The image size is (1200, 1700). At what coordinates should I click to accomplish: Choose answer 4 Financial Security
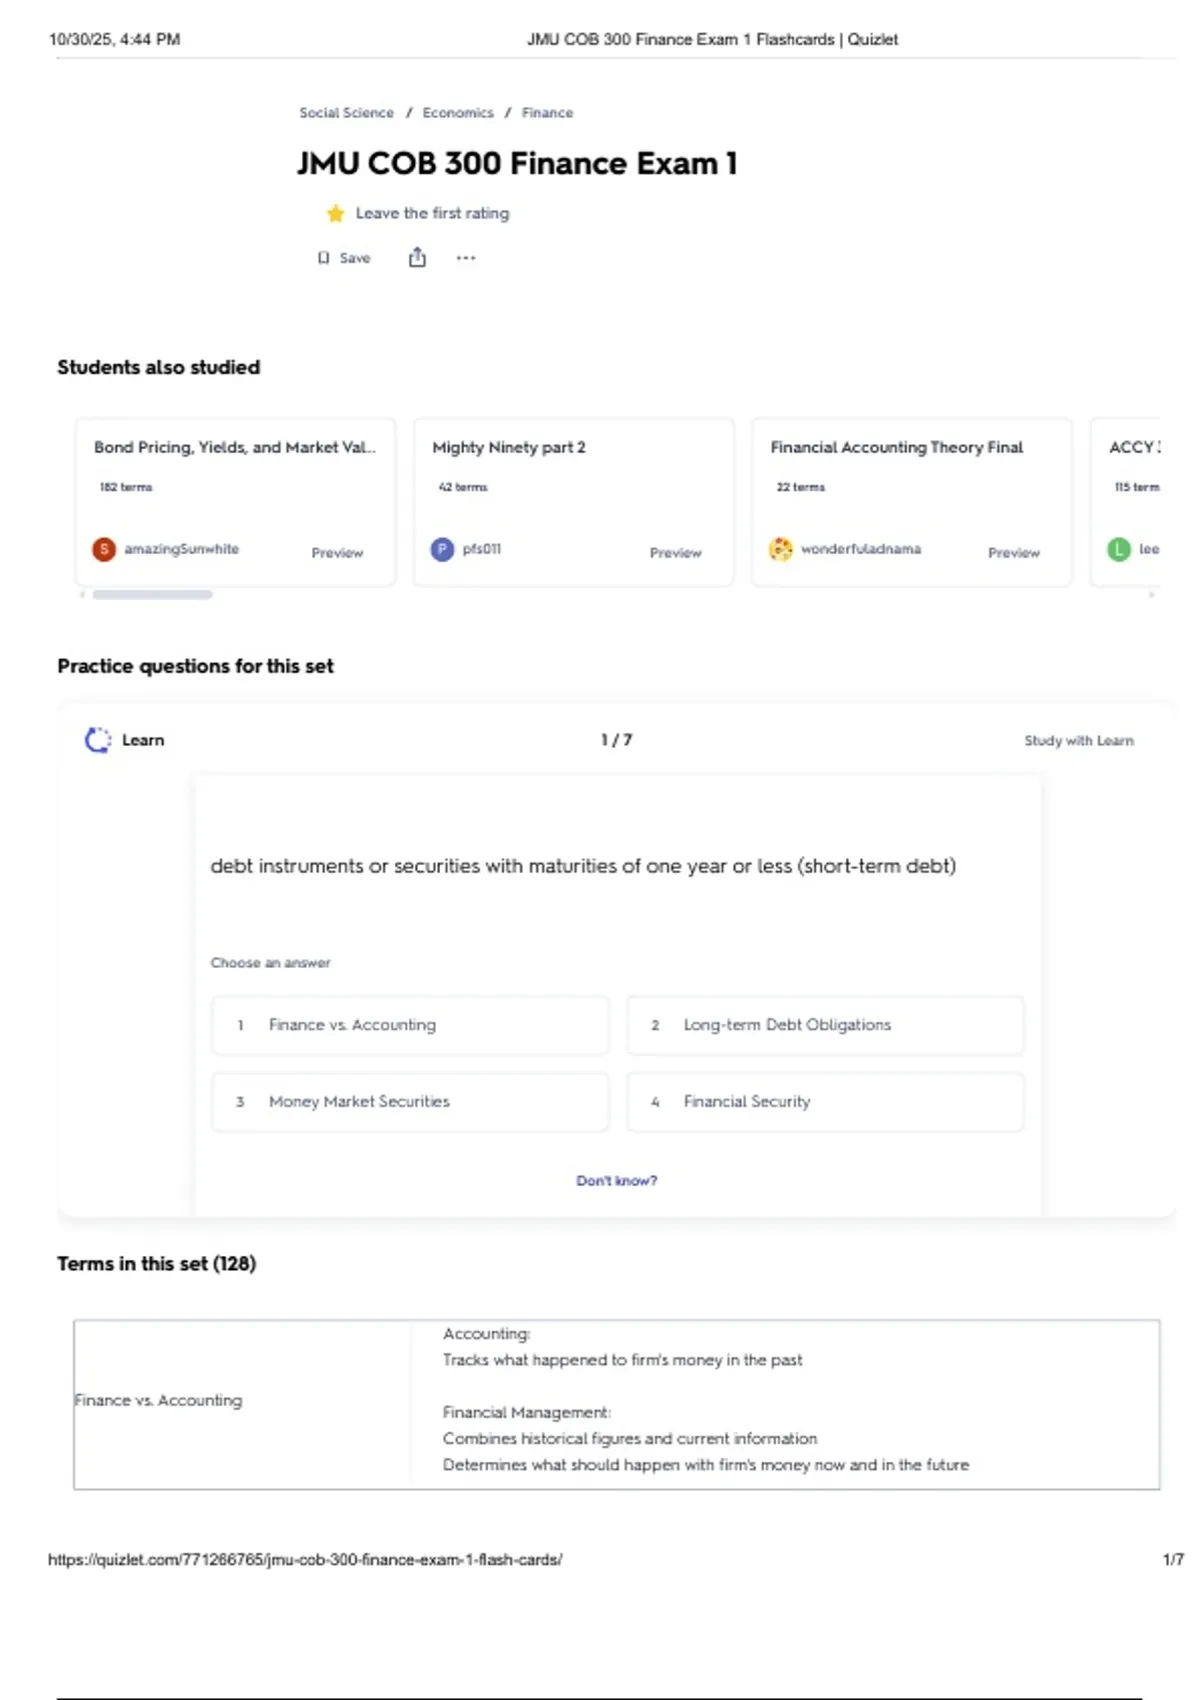(x=825, y=1102)
